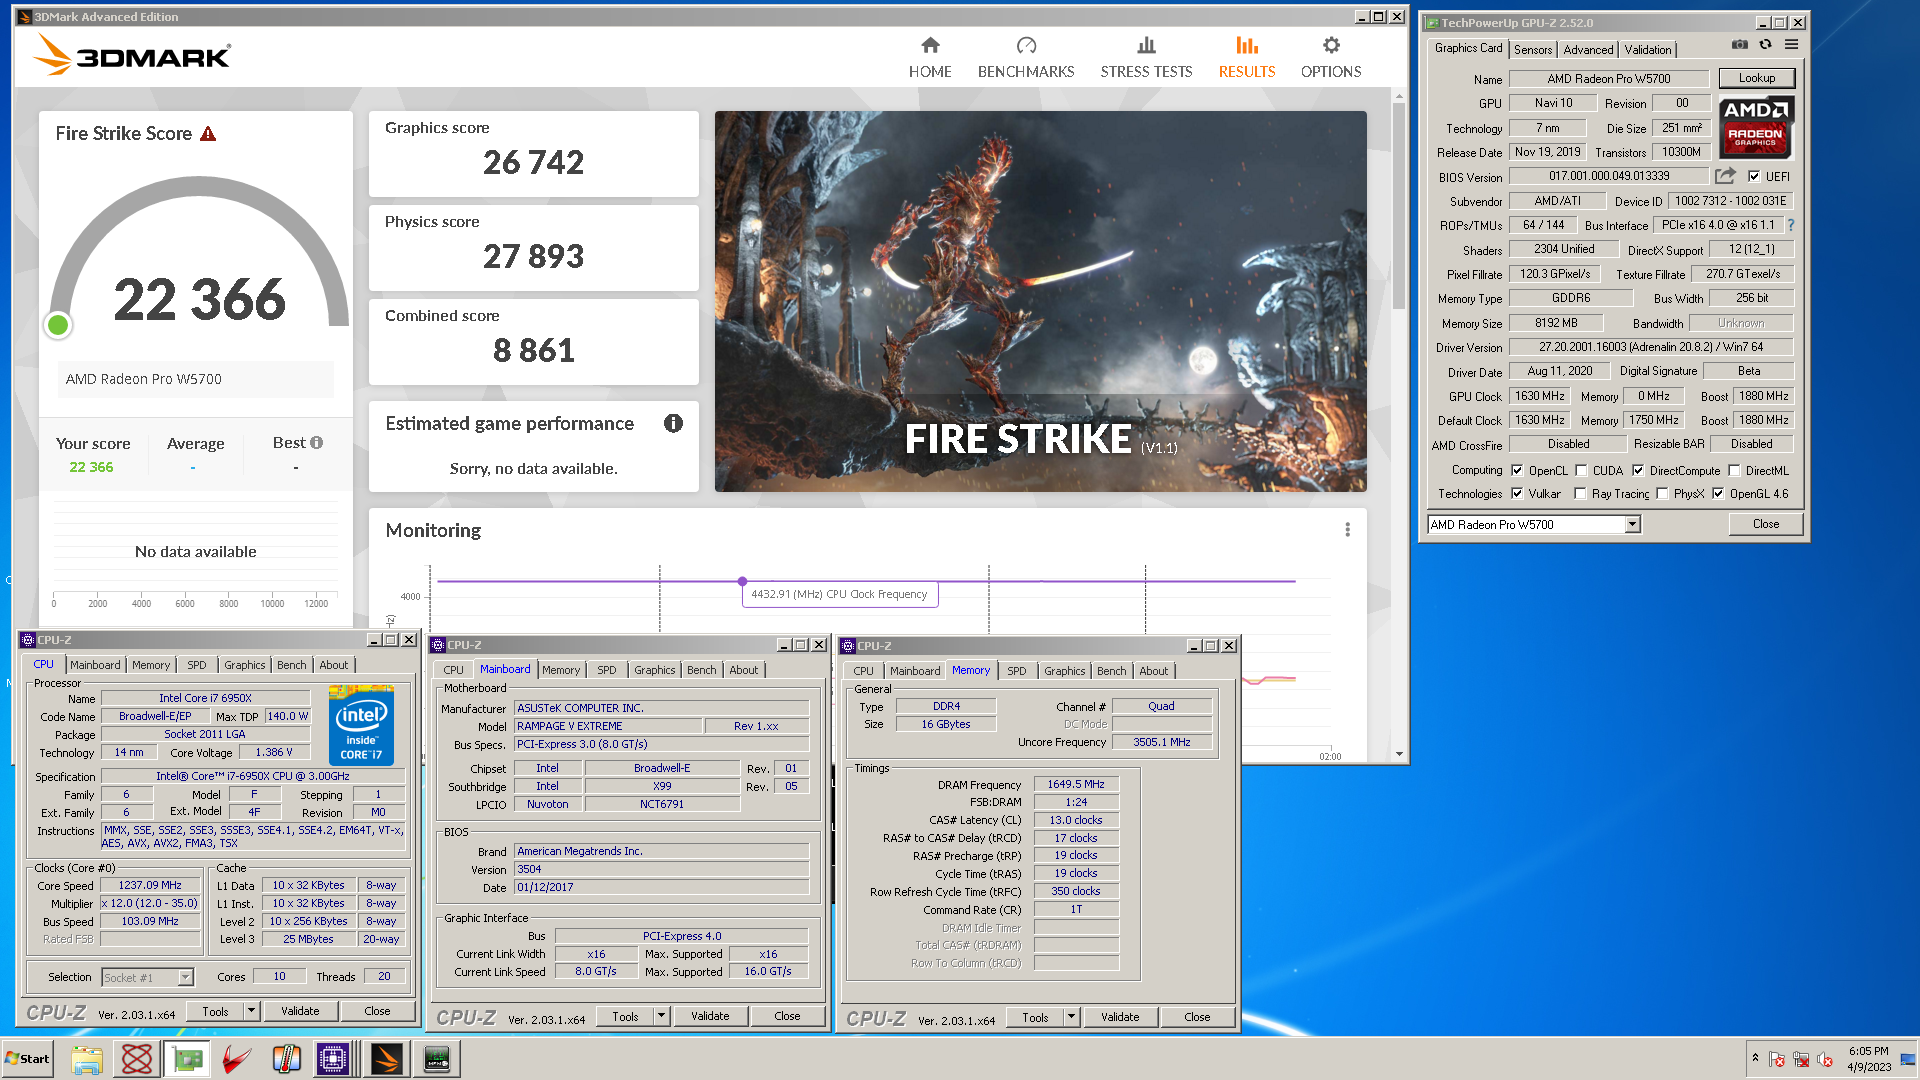Open the GPU selector dropdown in GPU-Z
Viewport: 1920px width, 1080px height.
point(1633,524)
